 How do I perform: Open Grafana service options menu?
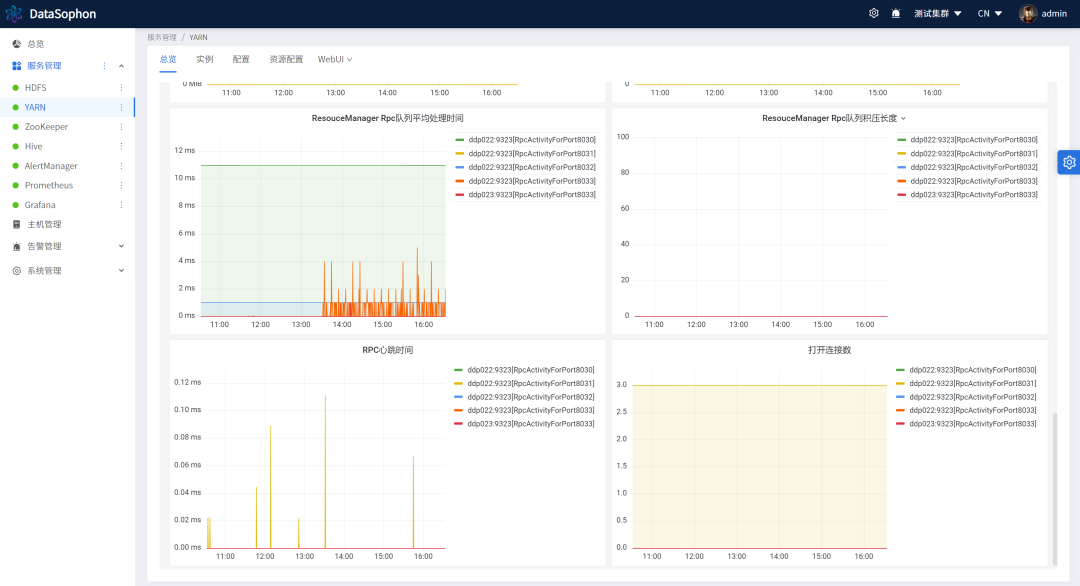tap(121, 205)
